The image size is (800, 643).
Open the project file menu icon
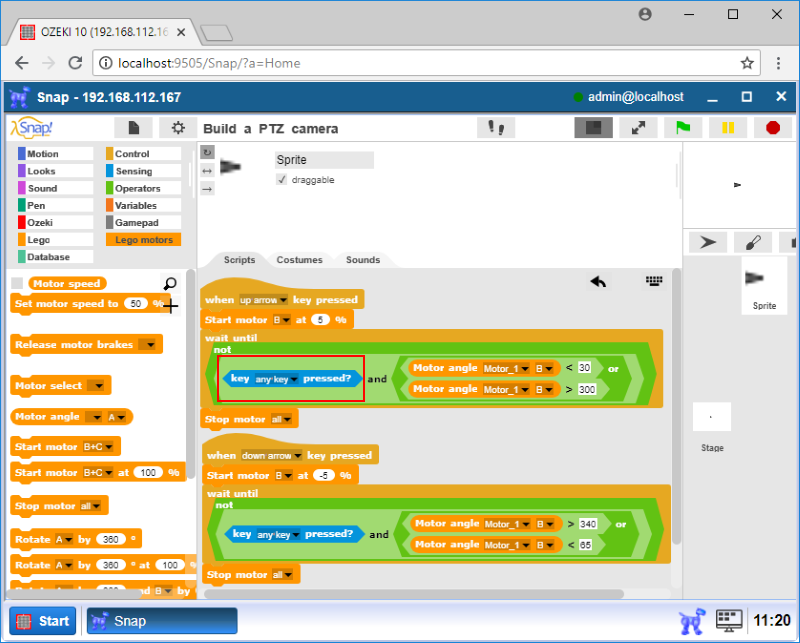pyautogui.click(x=133, y=128)
